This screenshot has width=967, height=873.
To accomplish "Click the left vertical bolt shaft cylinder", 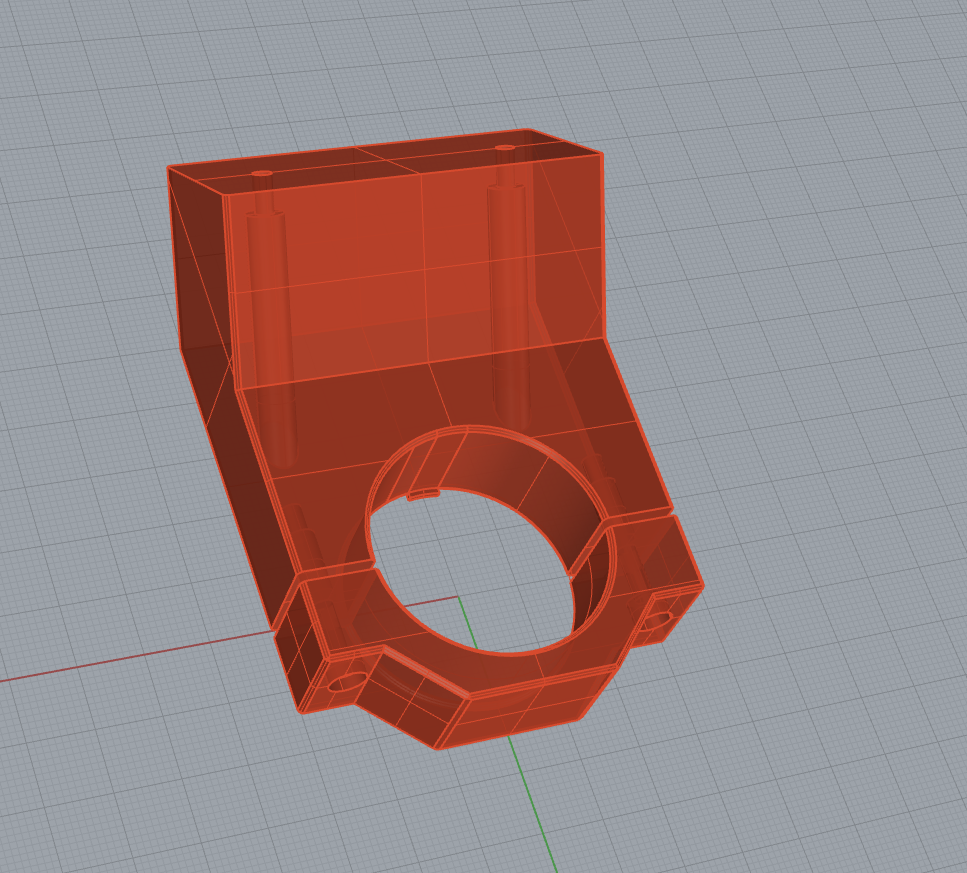I will [268, 300].
